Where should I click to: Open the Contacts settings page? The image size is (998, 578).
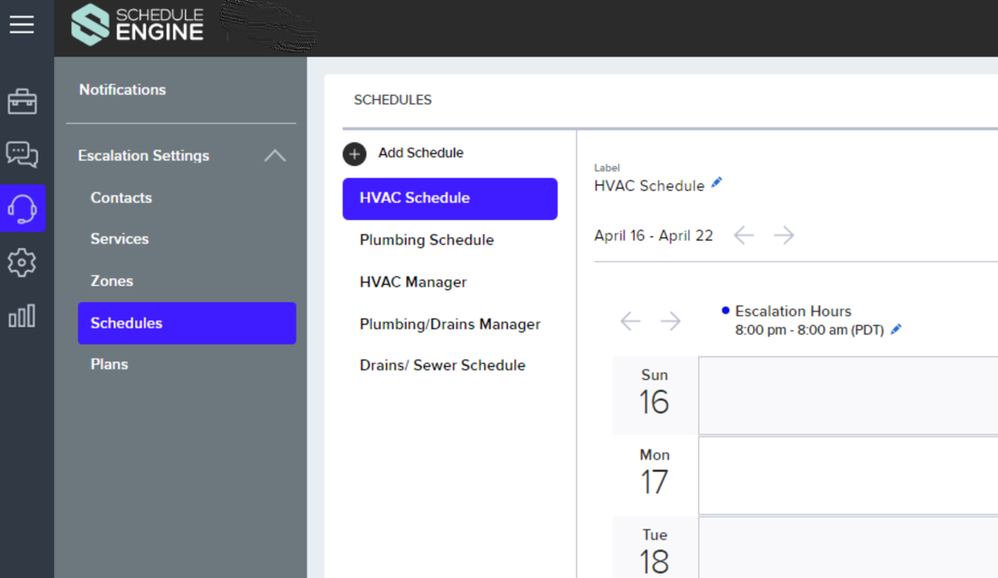pyautogui.click(x=121, y=197)
